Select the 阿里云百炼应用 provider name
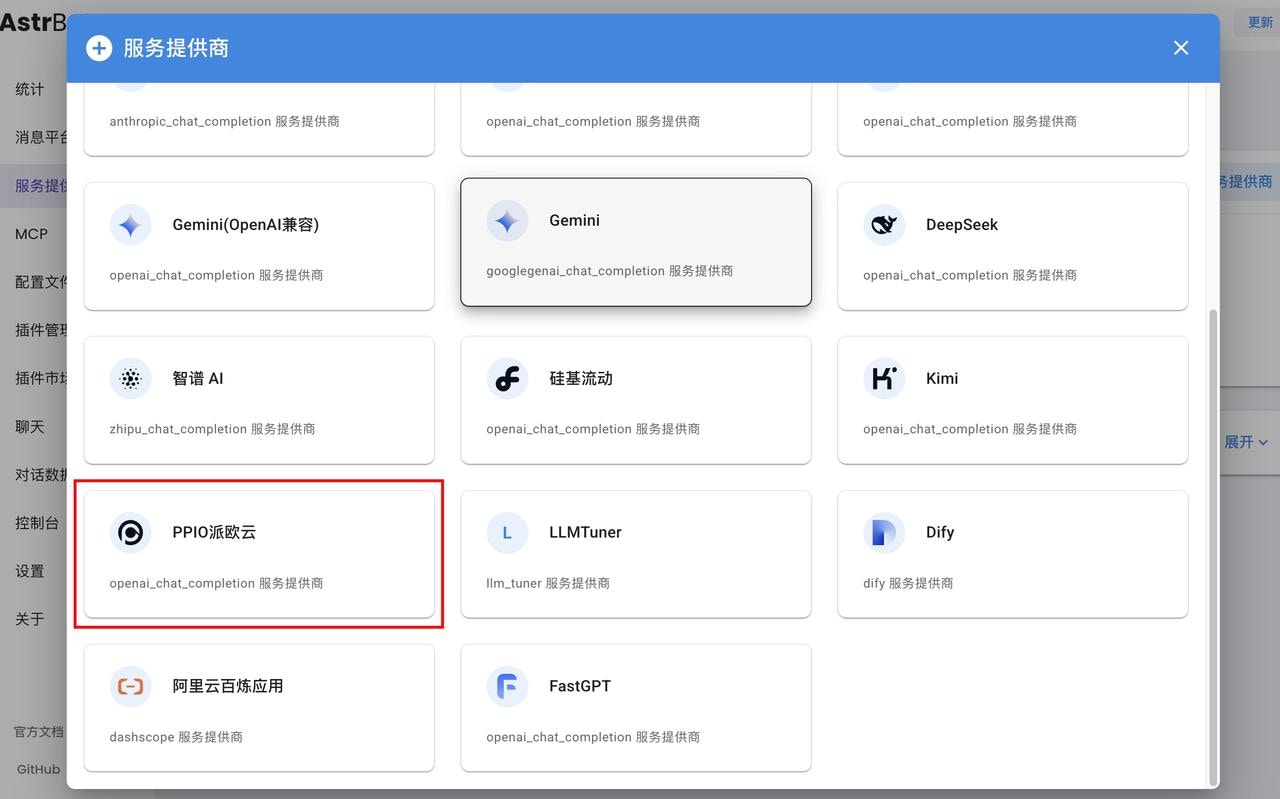1280x799 pixels. [228, 687]
